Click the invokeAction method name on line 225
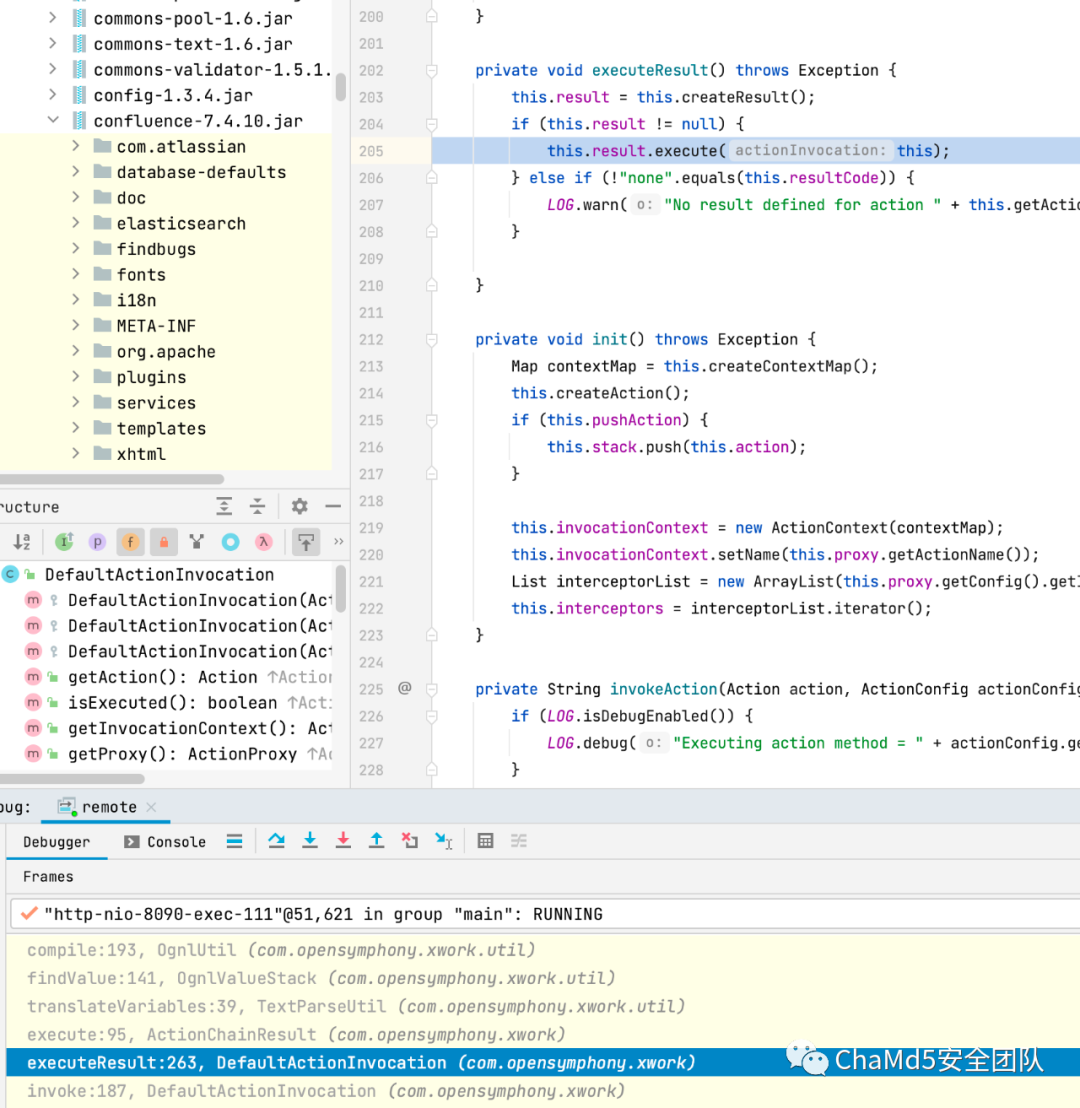1080x1108 pixels. (x=664, y=689)
